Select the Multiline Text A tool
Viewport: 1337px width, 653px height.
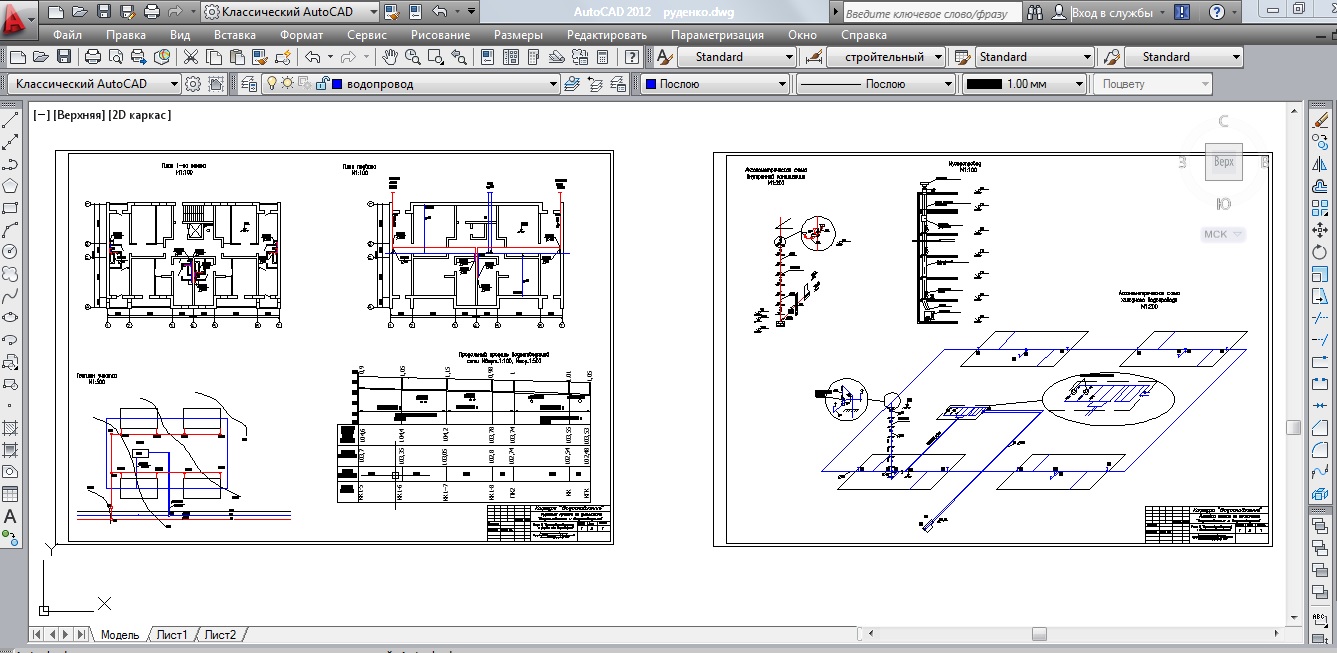10,517
